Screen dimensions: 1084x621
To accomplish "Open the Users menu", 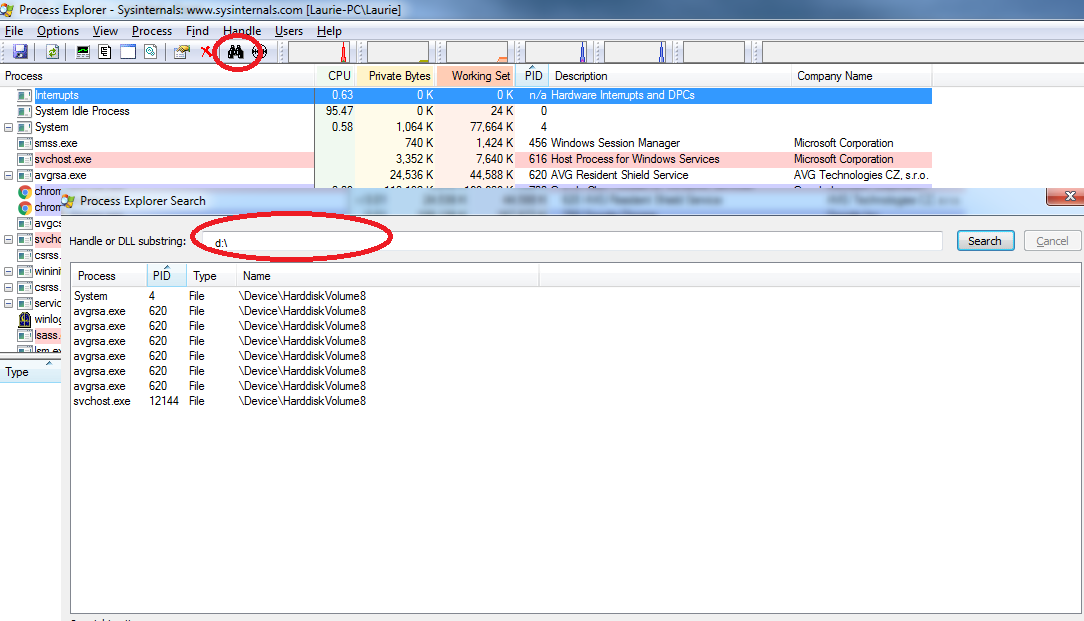I will (288, 31).
